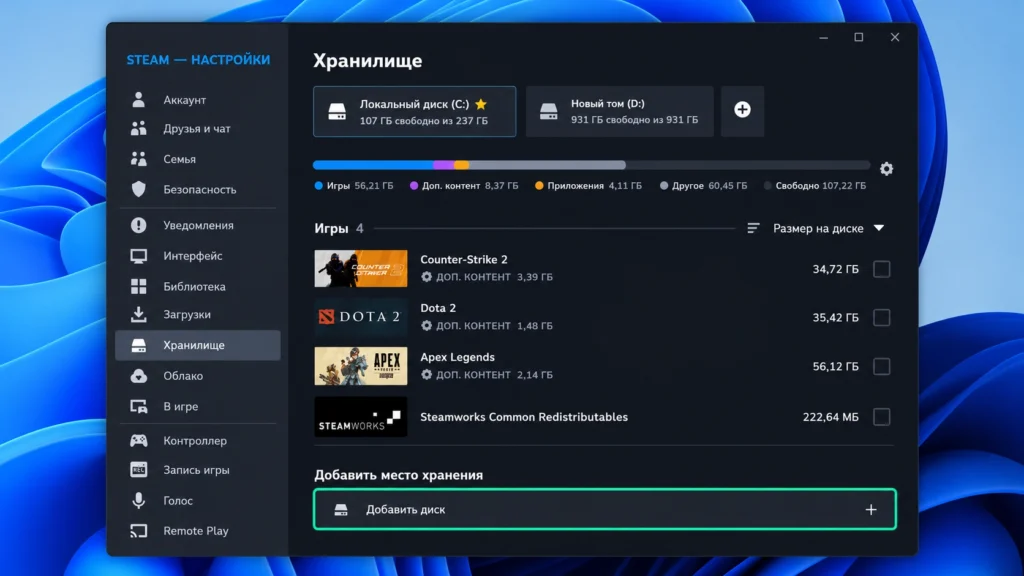Image resolution: width=1024 pixels, height=576 pixels.
Task: Click the gear icon under Counter-Strike 2
Action: (426, 277)
